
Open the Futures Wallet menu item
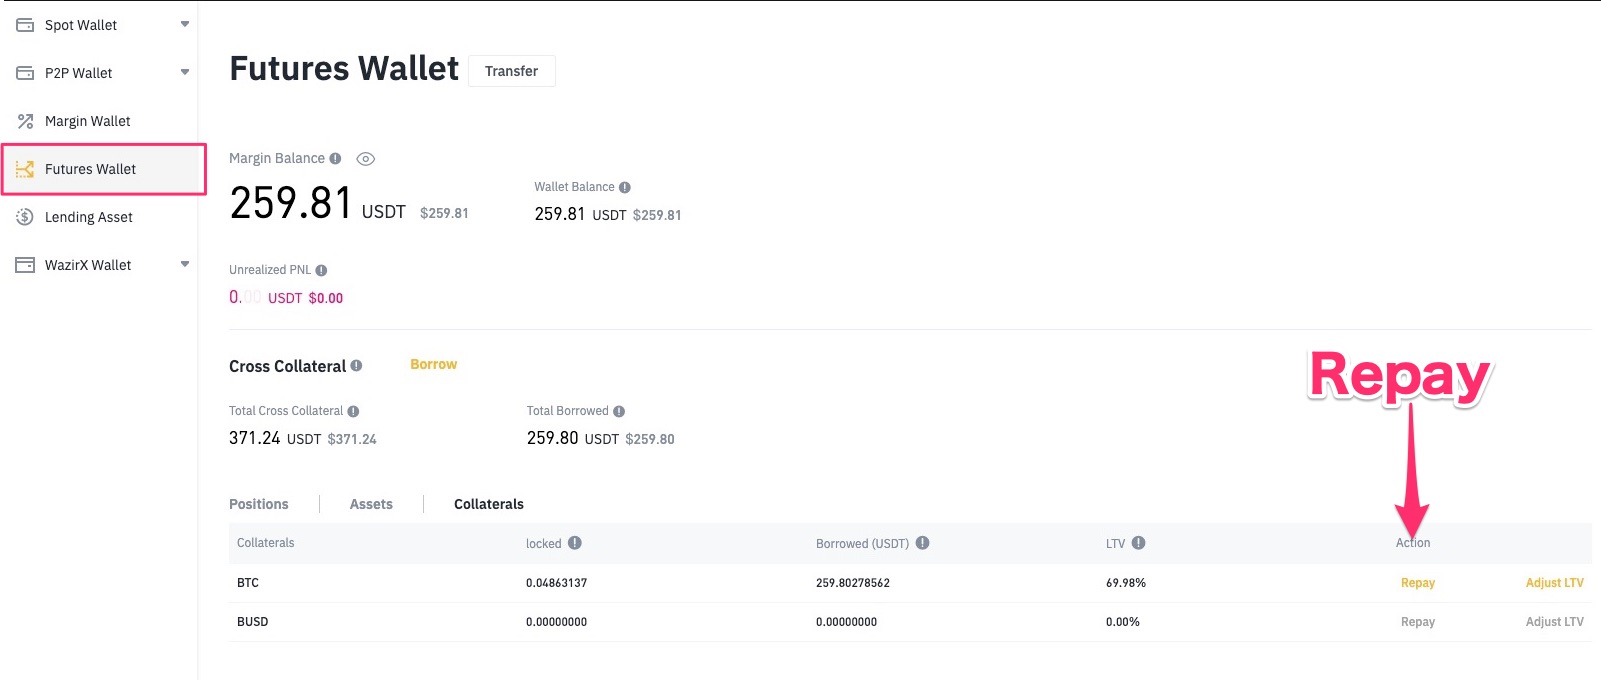(x=90, y=169)
